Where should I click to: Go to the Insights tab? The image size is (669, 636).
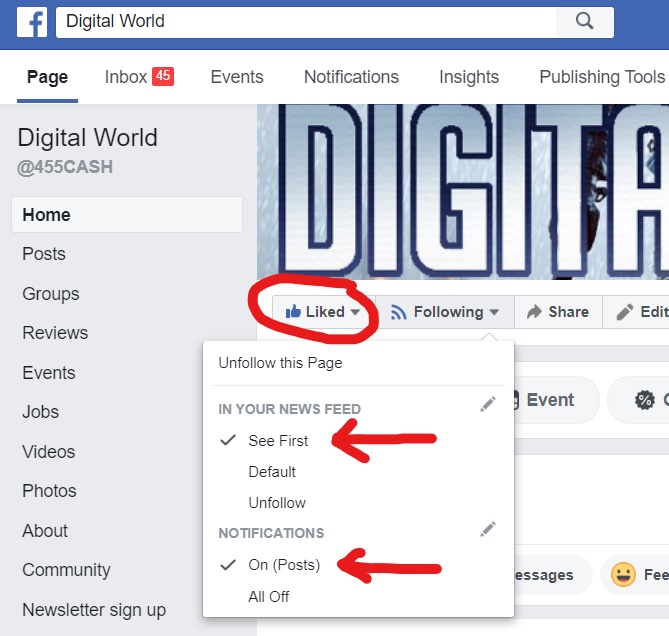pyautogui.click(x=469, y=77)
